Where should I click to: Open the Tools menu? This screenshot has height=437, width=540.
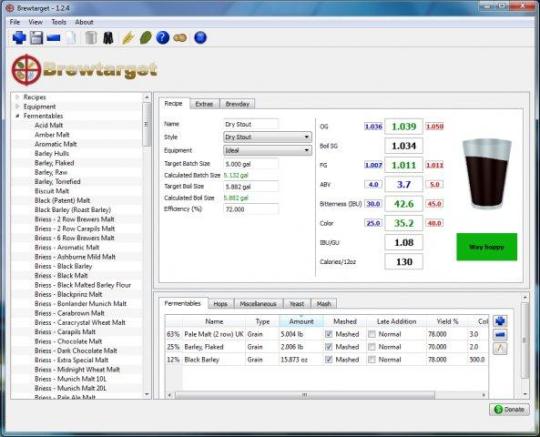(59, 22)
